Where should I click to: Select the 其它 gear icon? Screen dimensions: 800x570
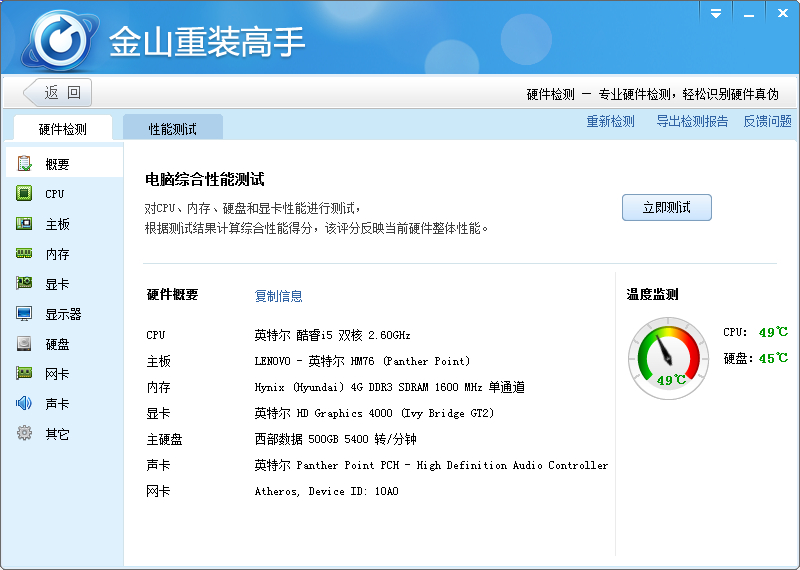coord(24,433)
